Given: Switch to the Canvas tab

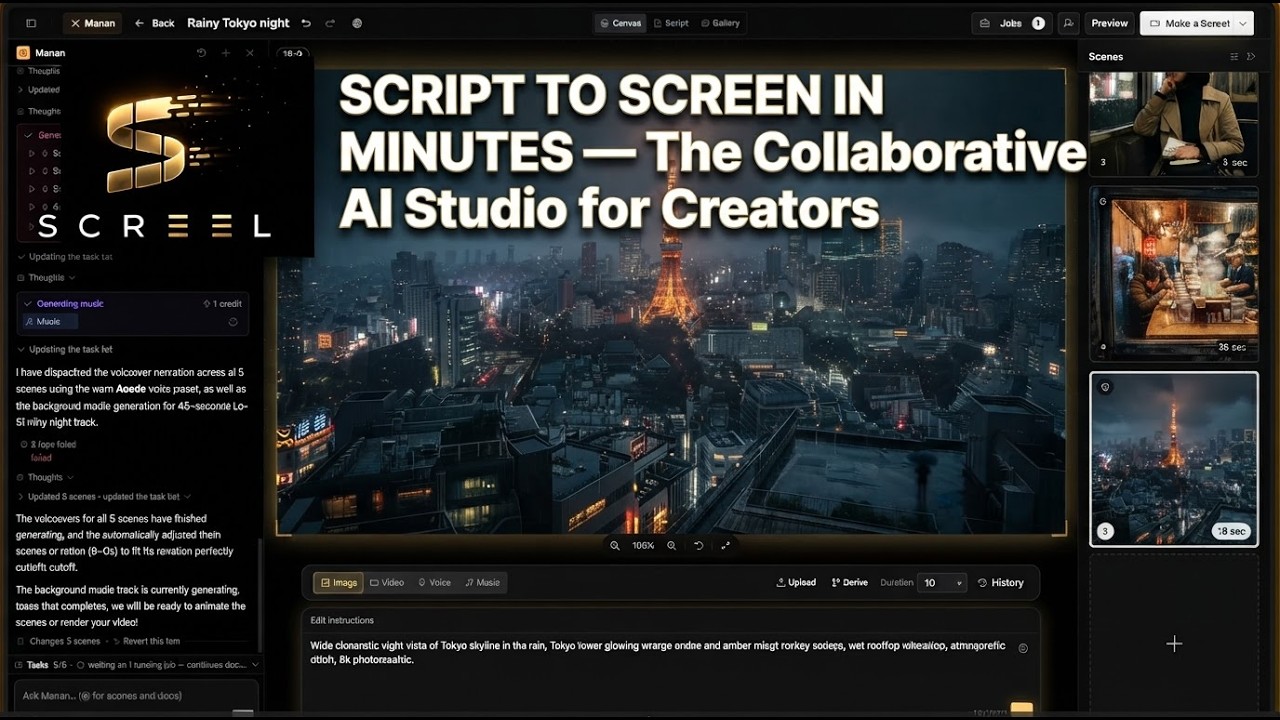Looking at the screenshot, I should pos(620,23).
